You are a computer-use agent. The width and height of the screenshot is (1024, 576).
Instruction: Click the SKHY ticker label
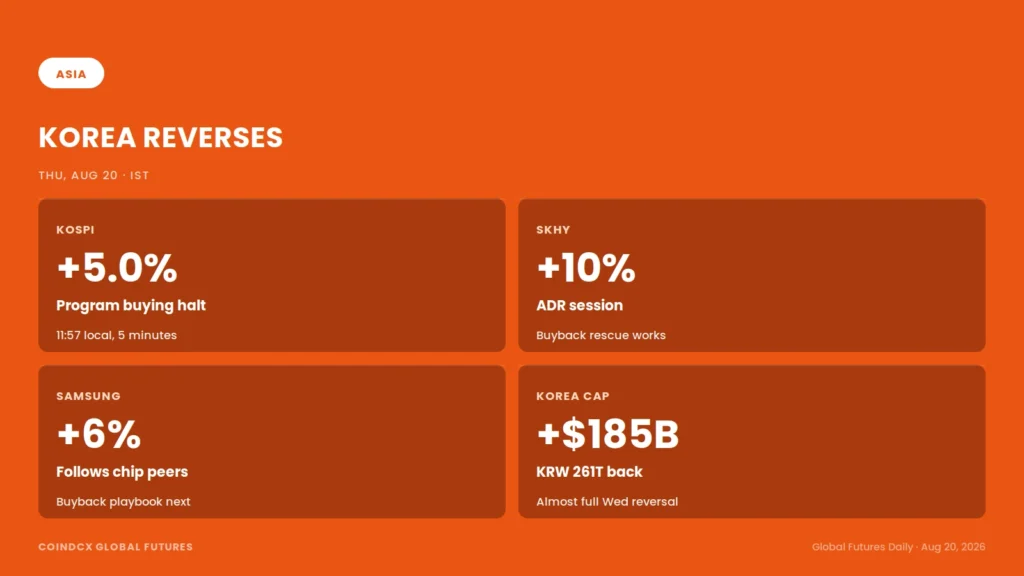(x=553, y=230)
